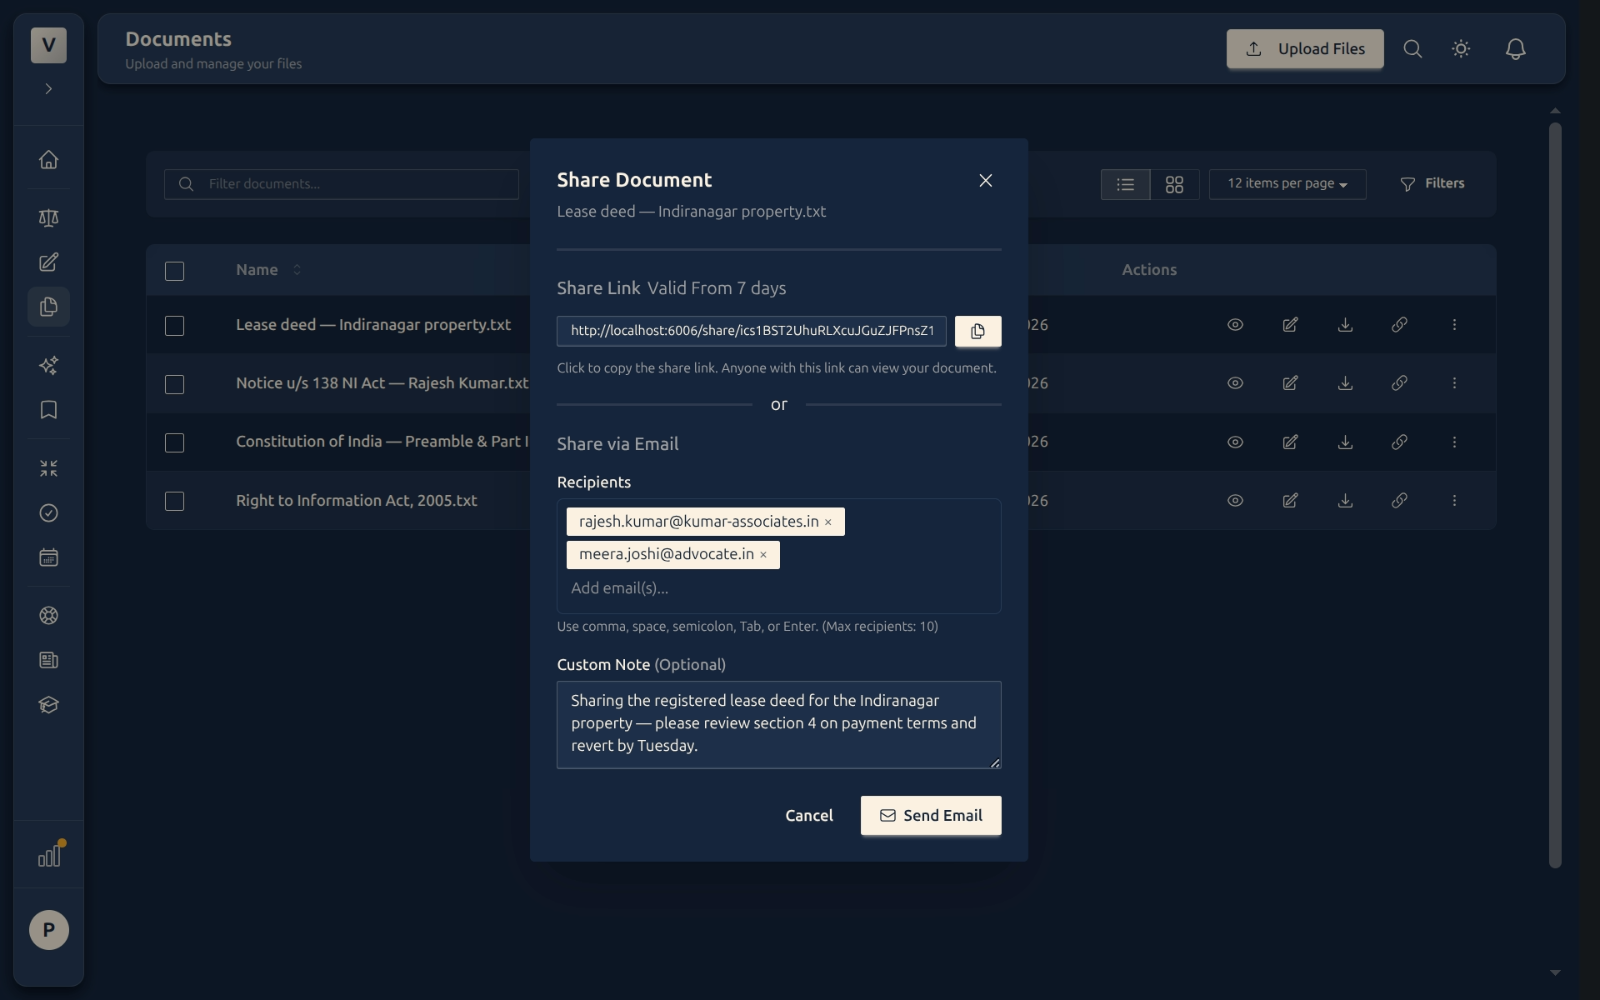Viewport: 1600px width, 1000px height.
Task: Check the Constitution of India row checkbox
Action: 174,443
